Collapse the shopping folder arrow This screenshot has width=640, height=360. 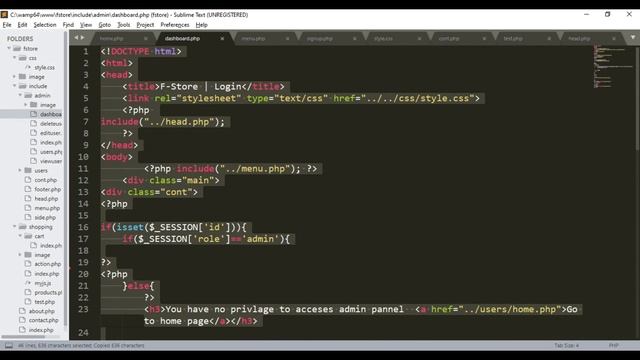tap(14, 227)
